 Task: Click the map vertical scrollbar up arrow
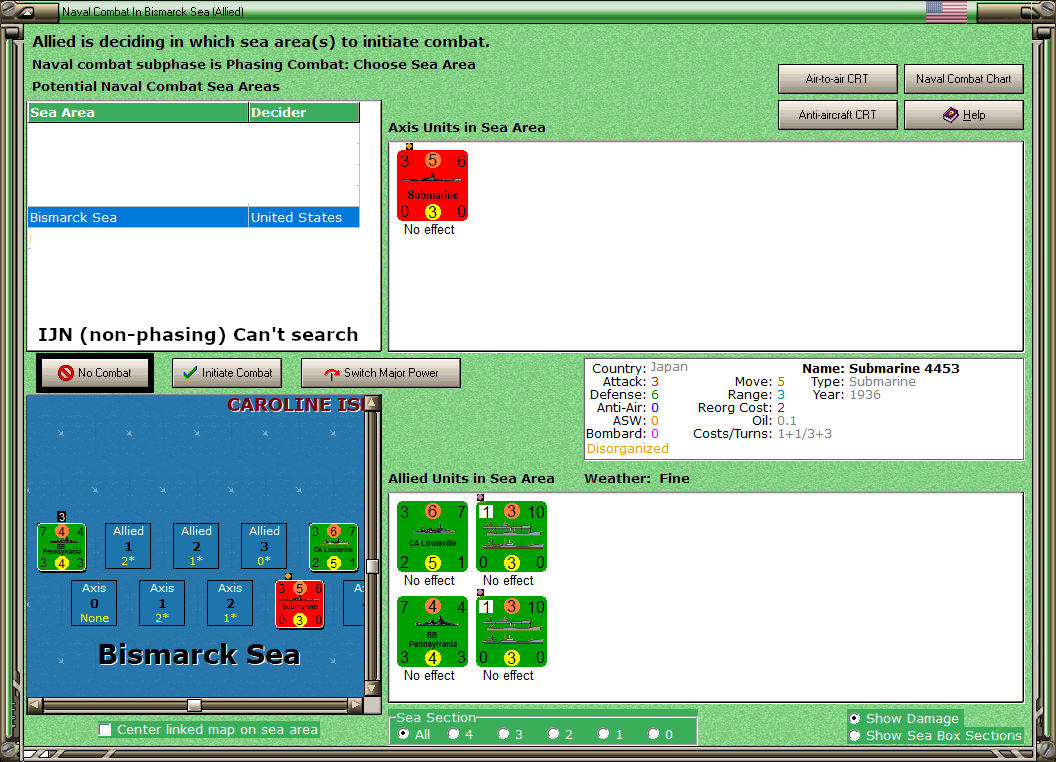point(372,403)
